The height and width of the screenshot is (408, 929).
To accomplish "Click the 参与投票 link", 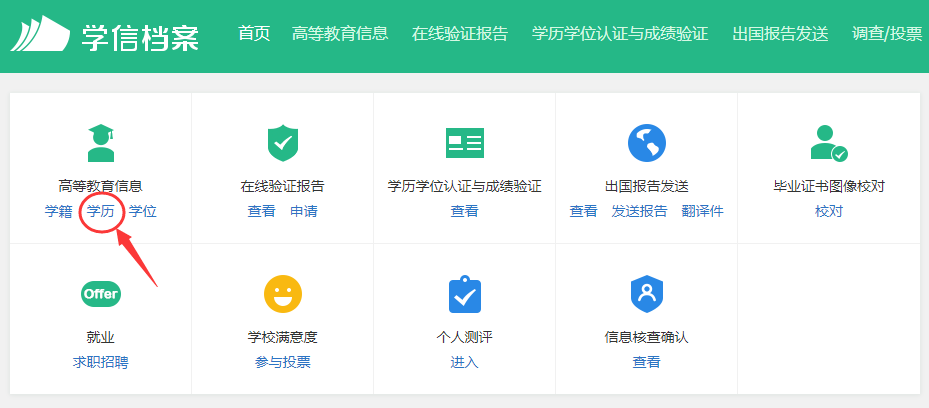I will point(283,362).
